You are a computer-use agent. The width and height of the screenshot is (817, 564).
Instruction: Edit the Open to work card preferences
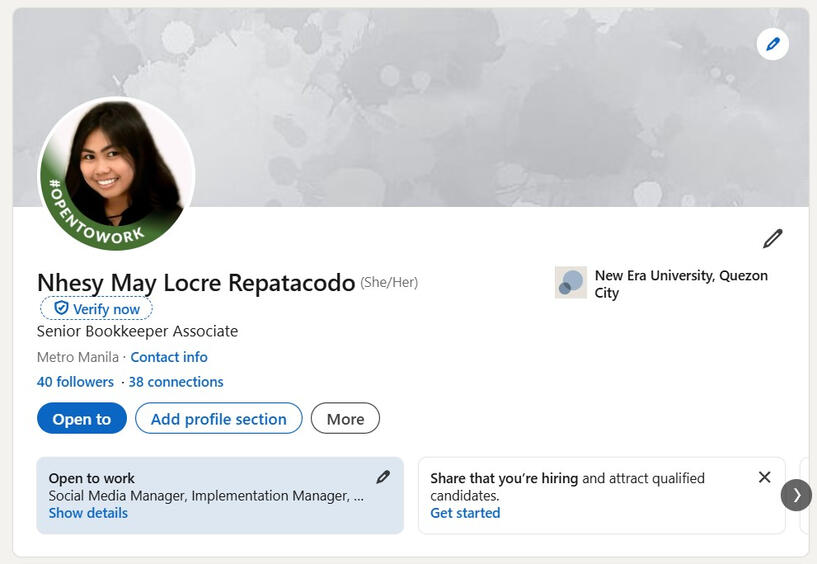[x=383, y=477]
